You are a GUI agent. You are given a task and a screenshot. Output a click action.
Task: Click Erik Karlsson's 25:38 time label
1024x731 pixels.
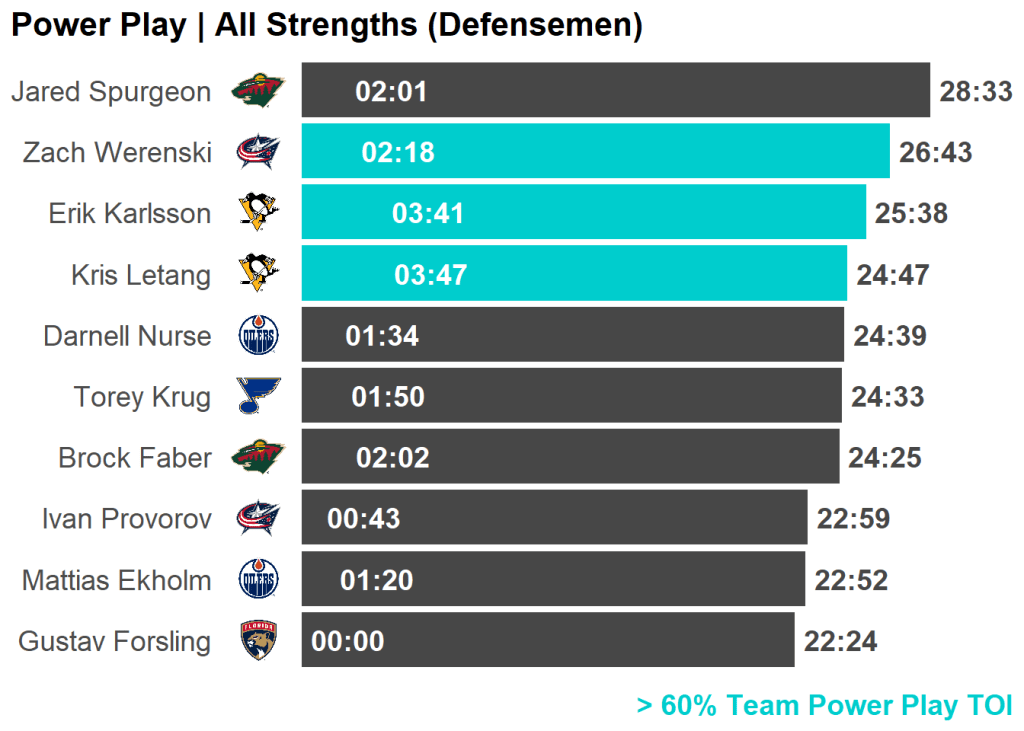coord(911,214)
